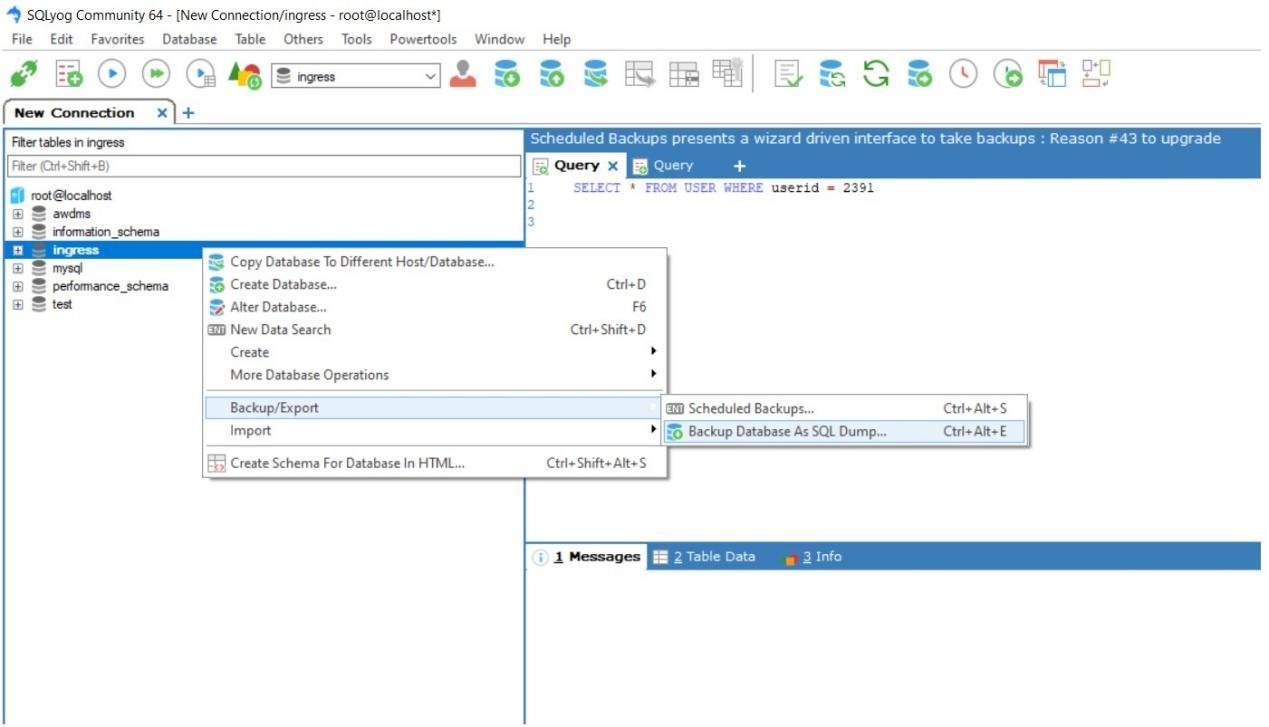Open a new MySQL connection

23,73
